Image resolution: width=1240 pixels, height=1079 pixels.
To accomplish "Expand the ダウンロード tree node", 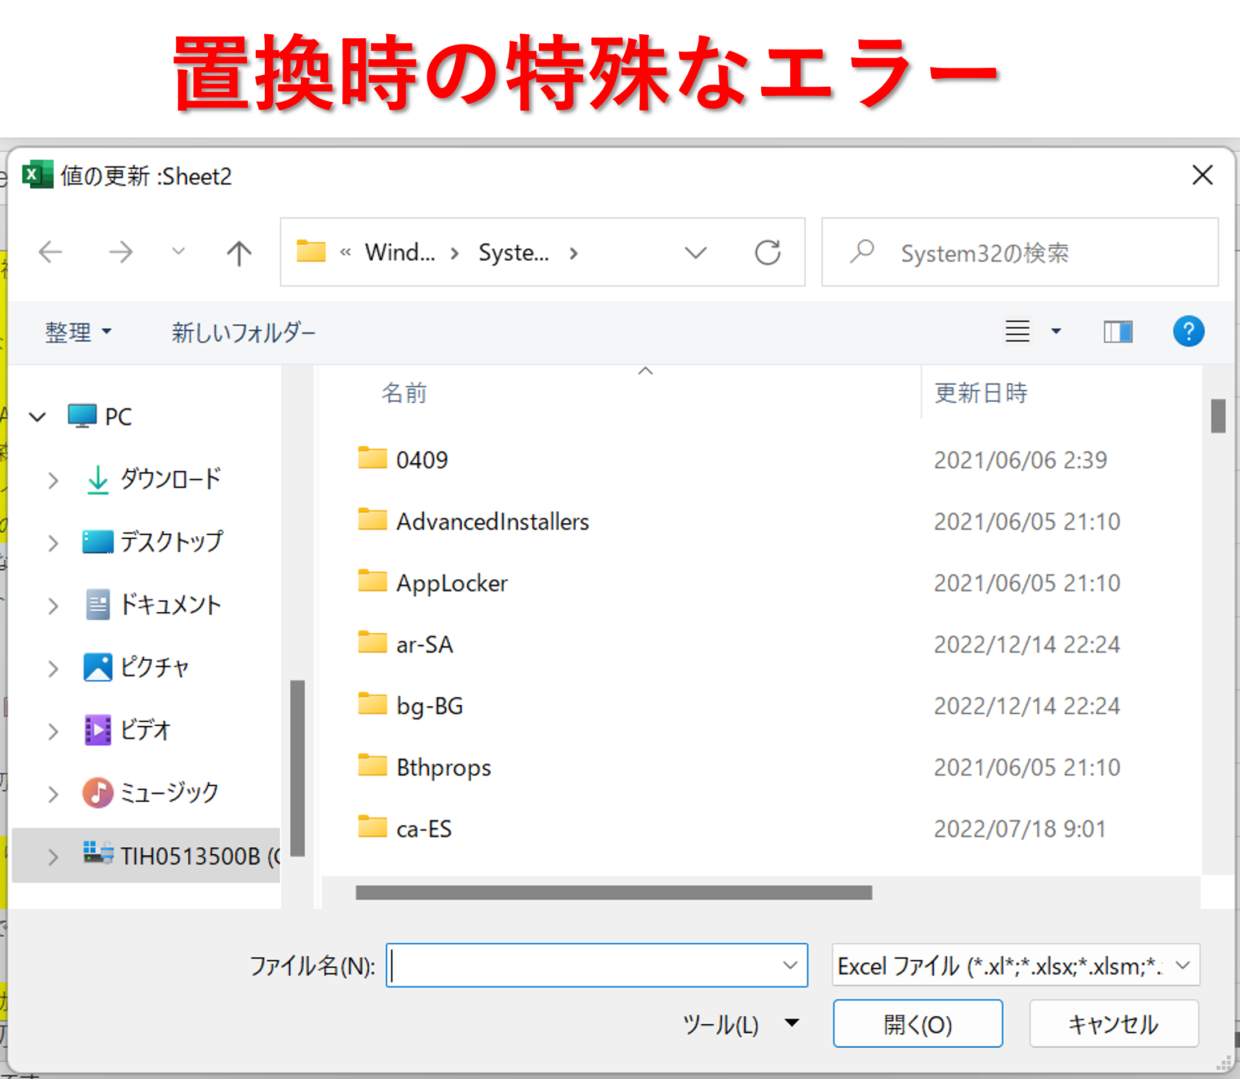I will click(53, 480).
